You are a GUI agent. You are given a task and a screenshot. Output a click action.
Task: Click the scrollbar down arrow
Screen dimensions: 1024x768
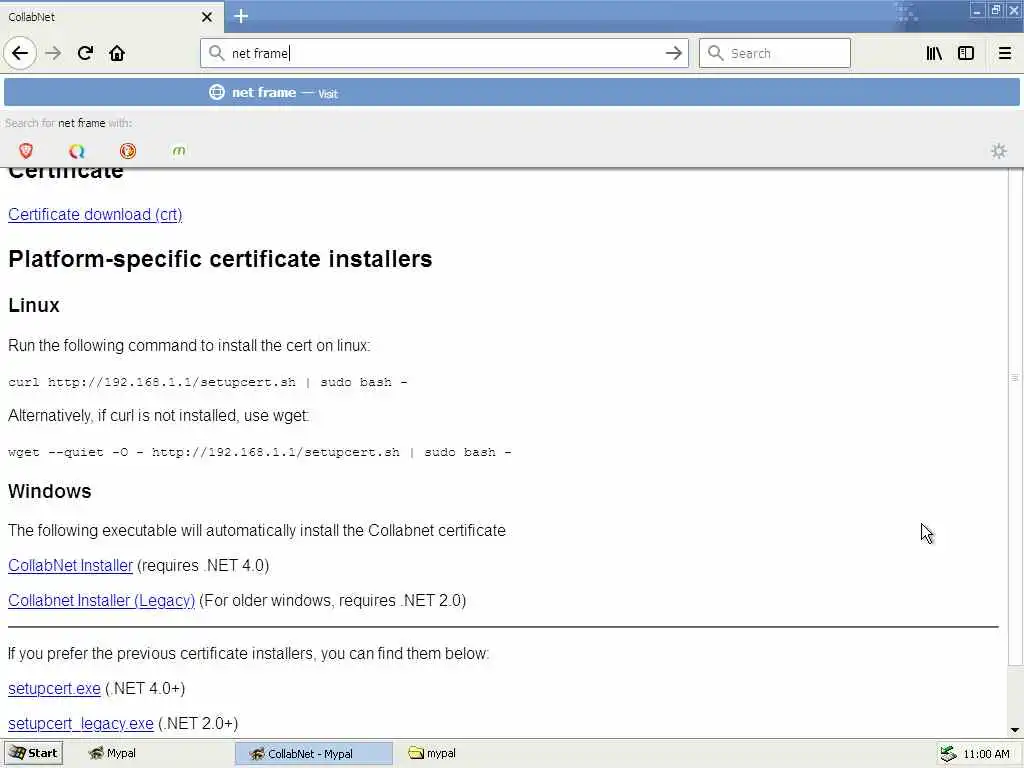click(x=1014, y=730)
